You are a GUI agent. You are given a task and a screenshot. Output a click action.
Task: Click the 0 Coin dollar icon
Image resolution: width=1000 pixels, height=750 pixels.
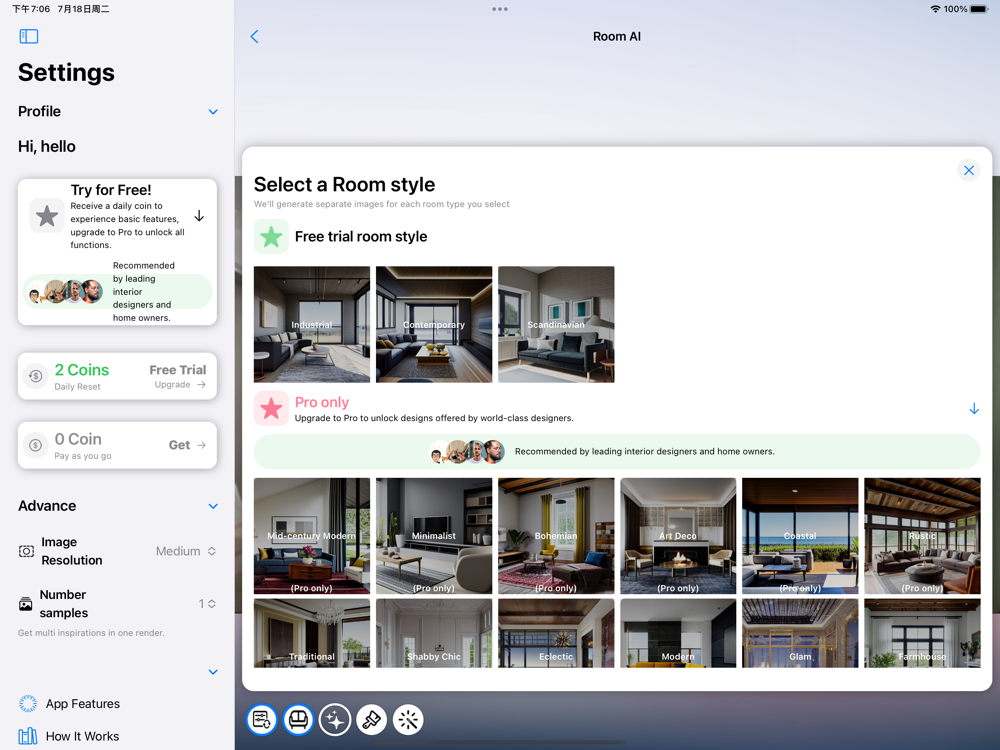coord(36,445)
